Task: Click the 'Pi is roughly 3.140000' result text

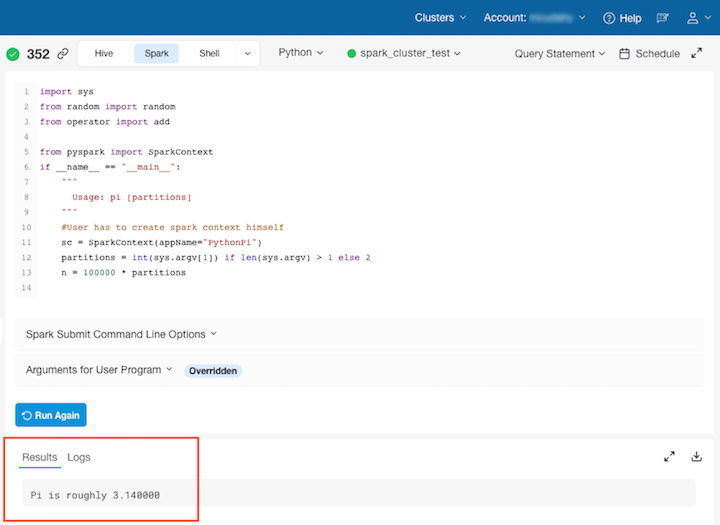Action: [x=95, y=495]
